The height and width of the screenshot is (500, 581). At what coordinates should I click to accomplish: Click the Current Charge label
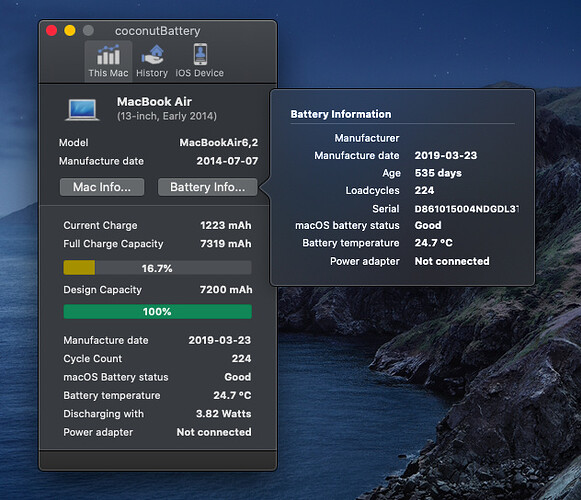pyautogui.click(x=100, y=225)
